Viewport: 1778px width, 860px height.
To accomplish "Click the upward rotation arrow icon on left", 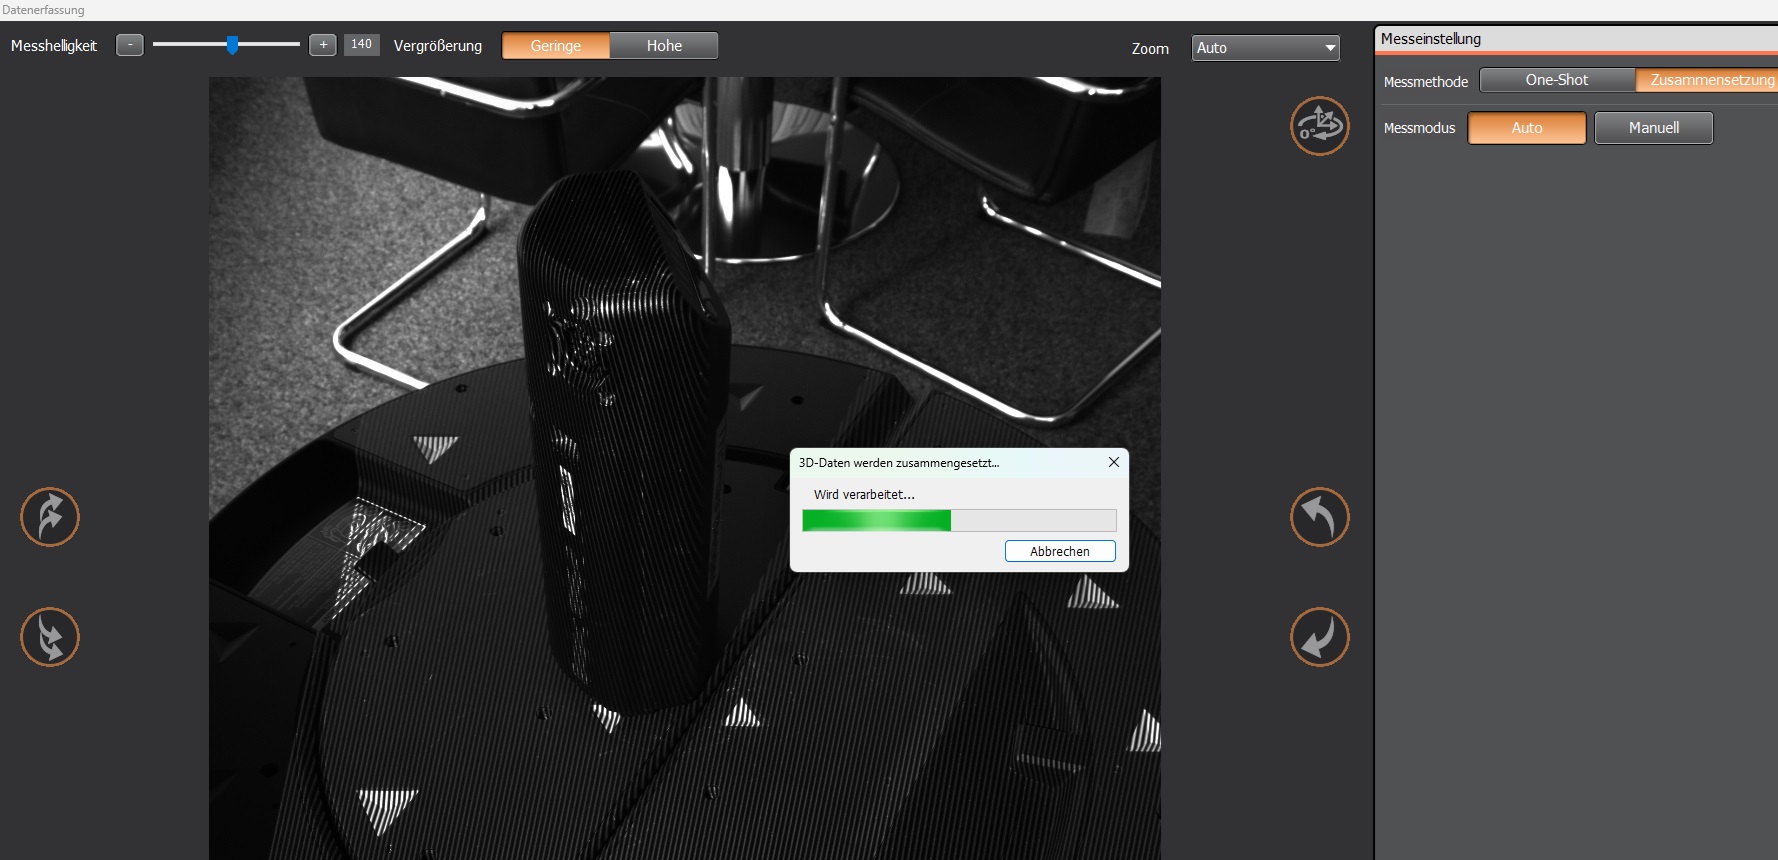I will pyautogui.click(x=50, y=517).
